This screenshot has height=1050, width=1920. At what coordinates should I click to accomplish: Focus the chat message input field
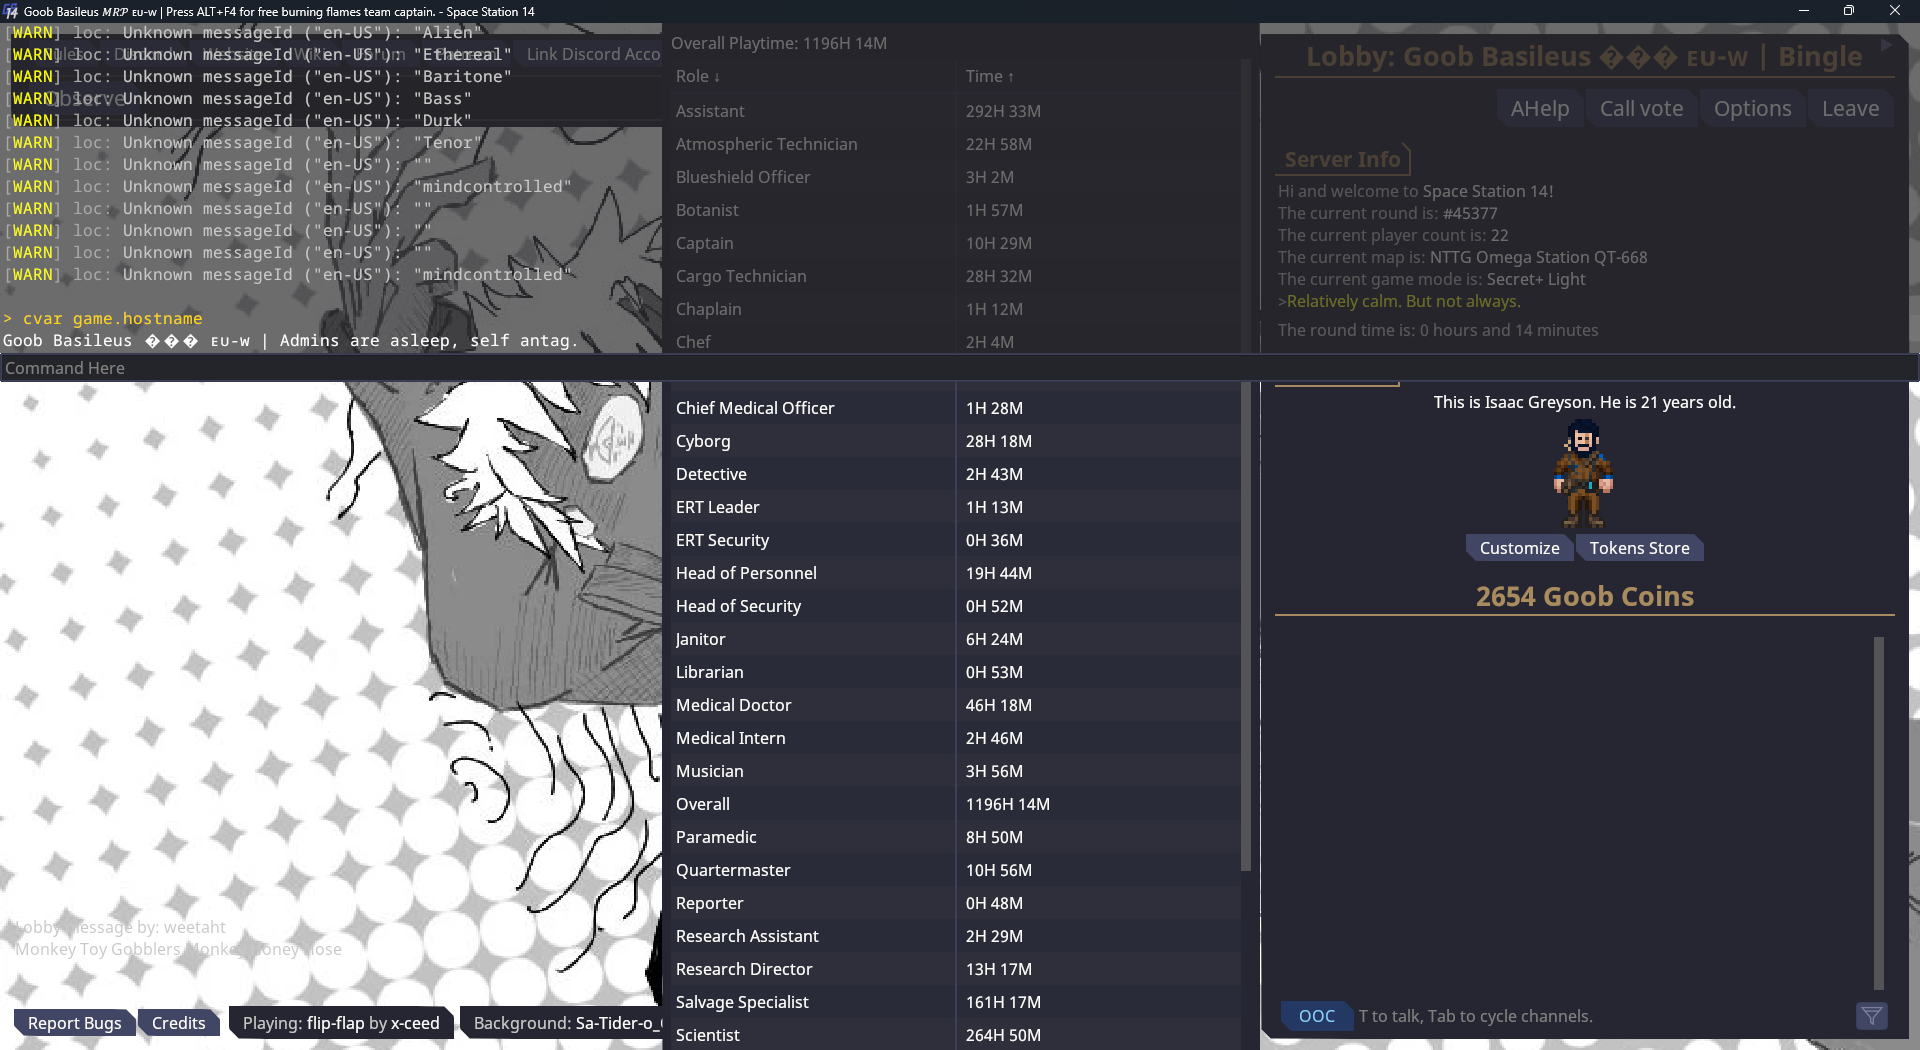(1603, 1016)
